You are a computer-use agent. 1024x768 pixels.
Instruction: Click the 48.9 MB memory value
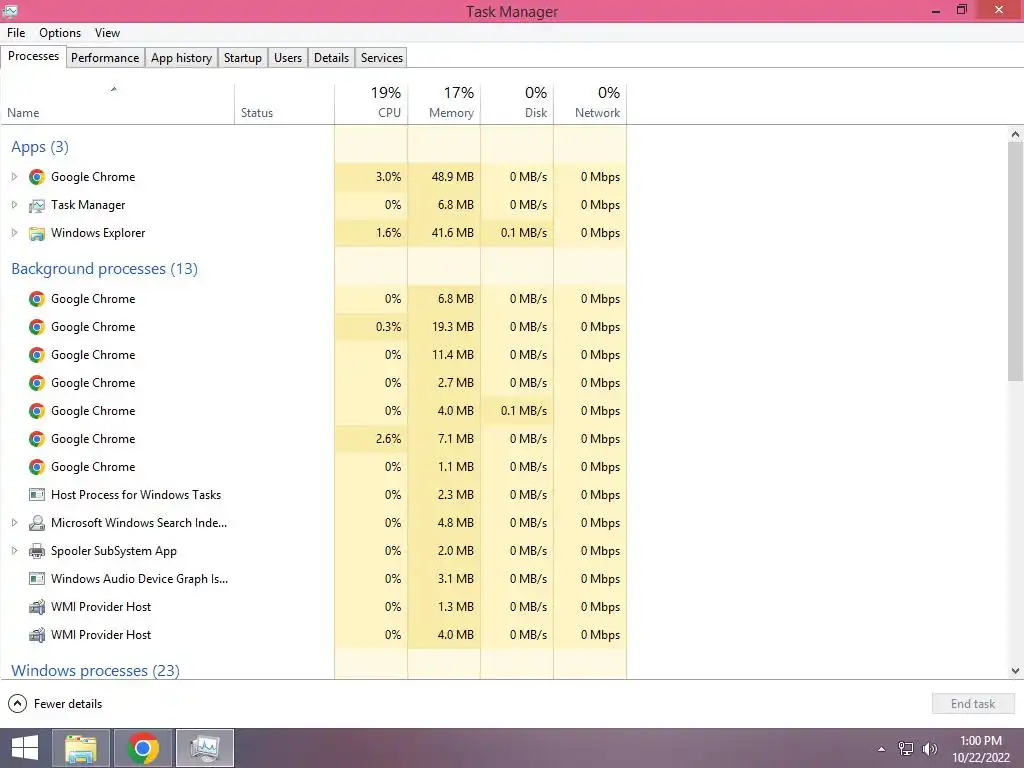(453, 177)
